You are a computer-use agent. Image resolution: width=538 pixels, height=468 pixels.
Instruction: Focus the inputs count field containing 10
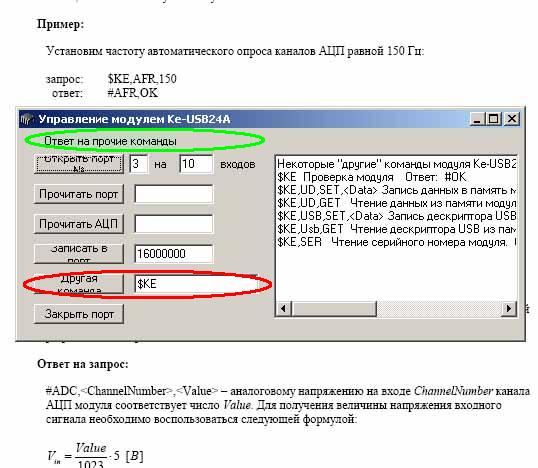tap(196, 164)
